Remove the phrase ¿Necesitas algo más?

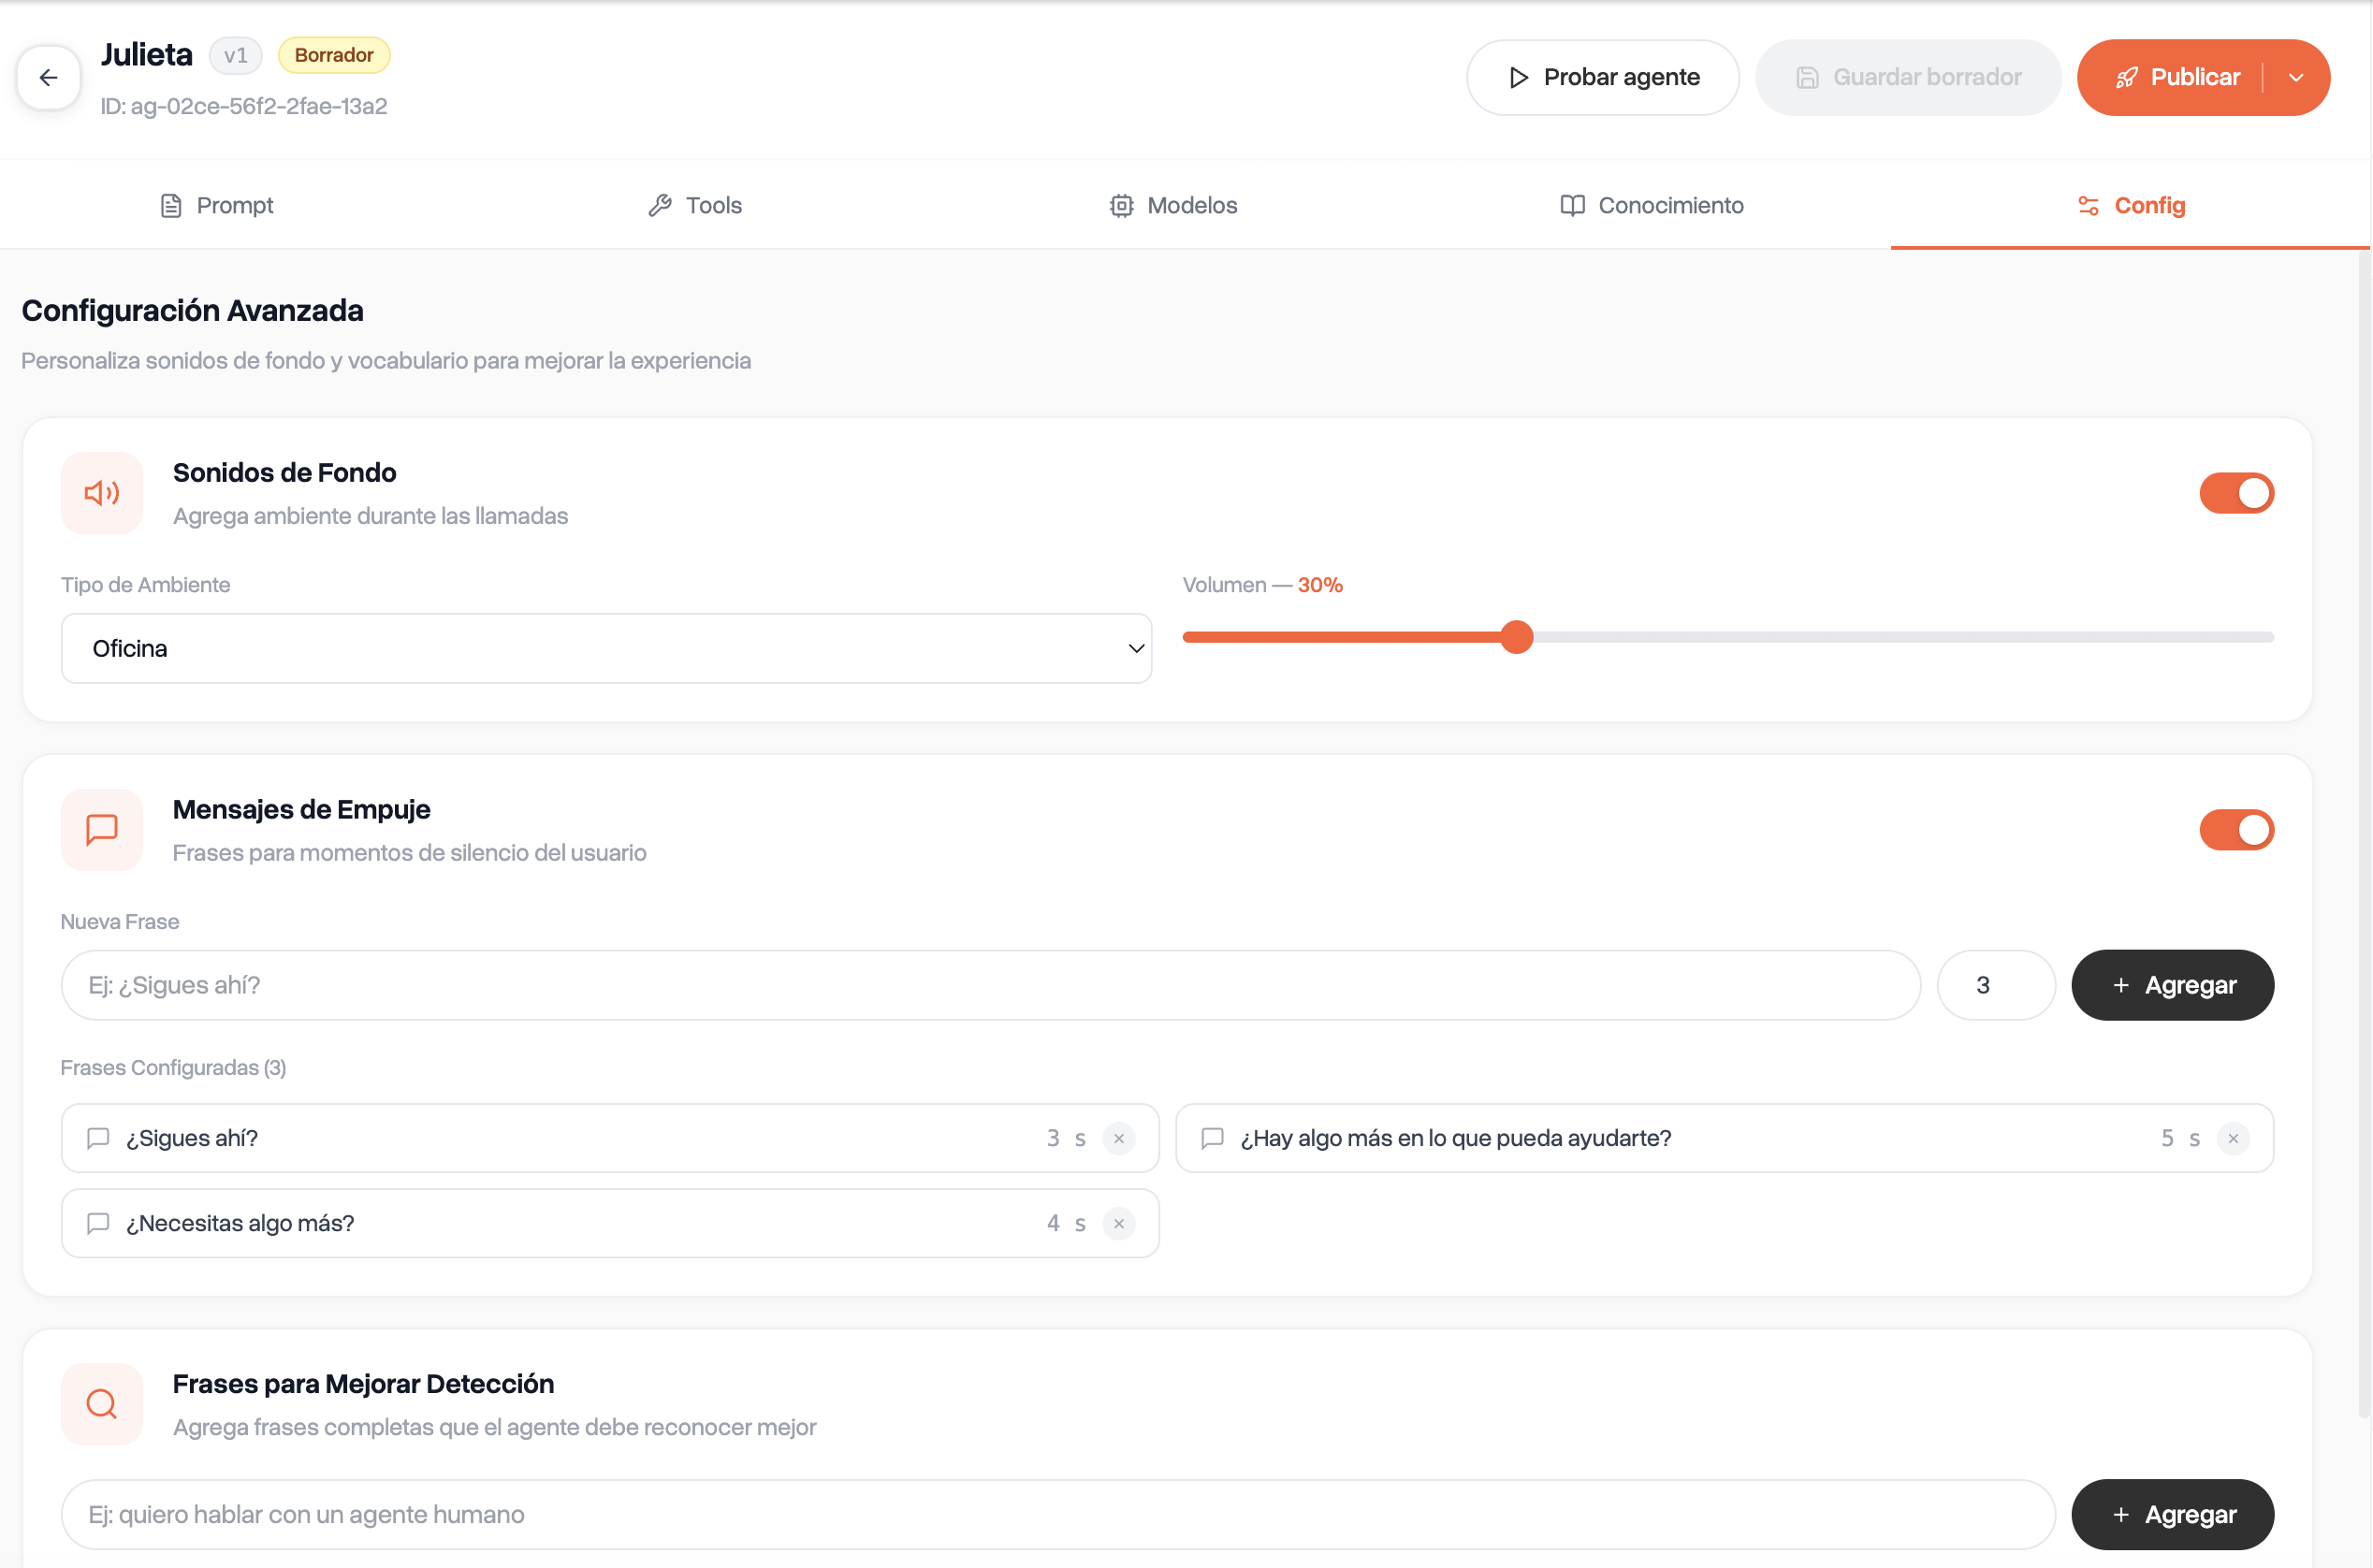coord(1119,1223)
